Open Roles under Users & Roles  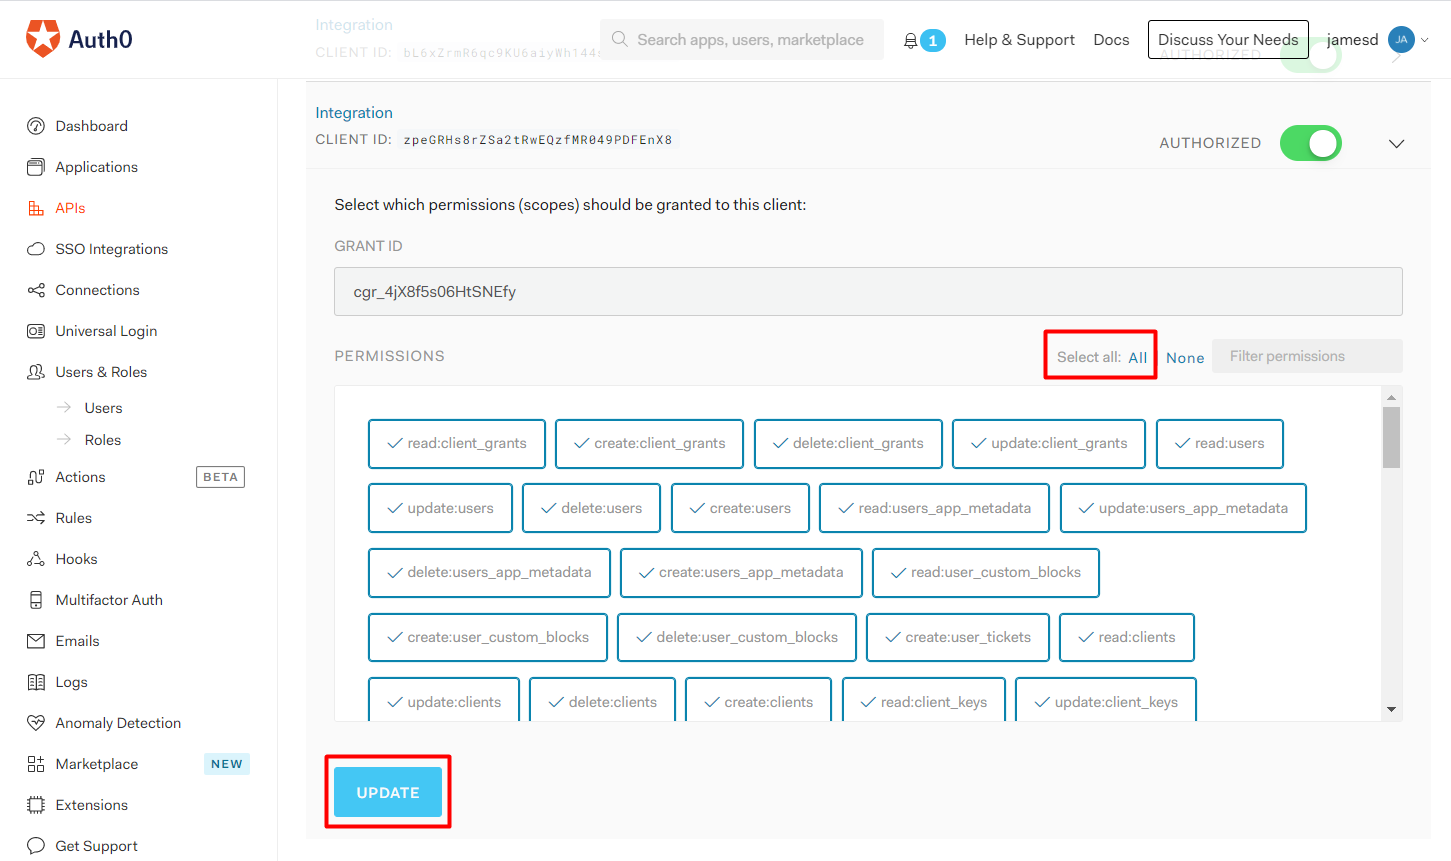[x=103, y=440]
